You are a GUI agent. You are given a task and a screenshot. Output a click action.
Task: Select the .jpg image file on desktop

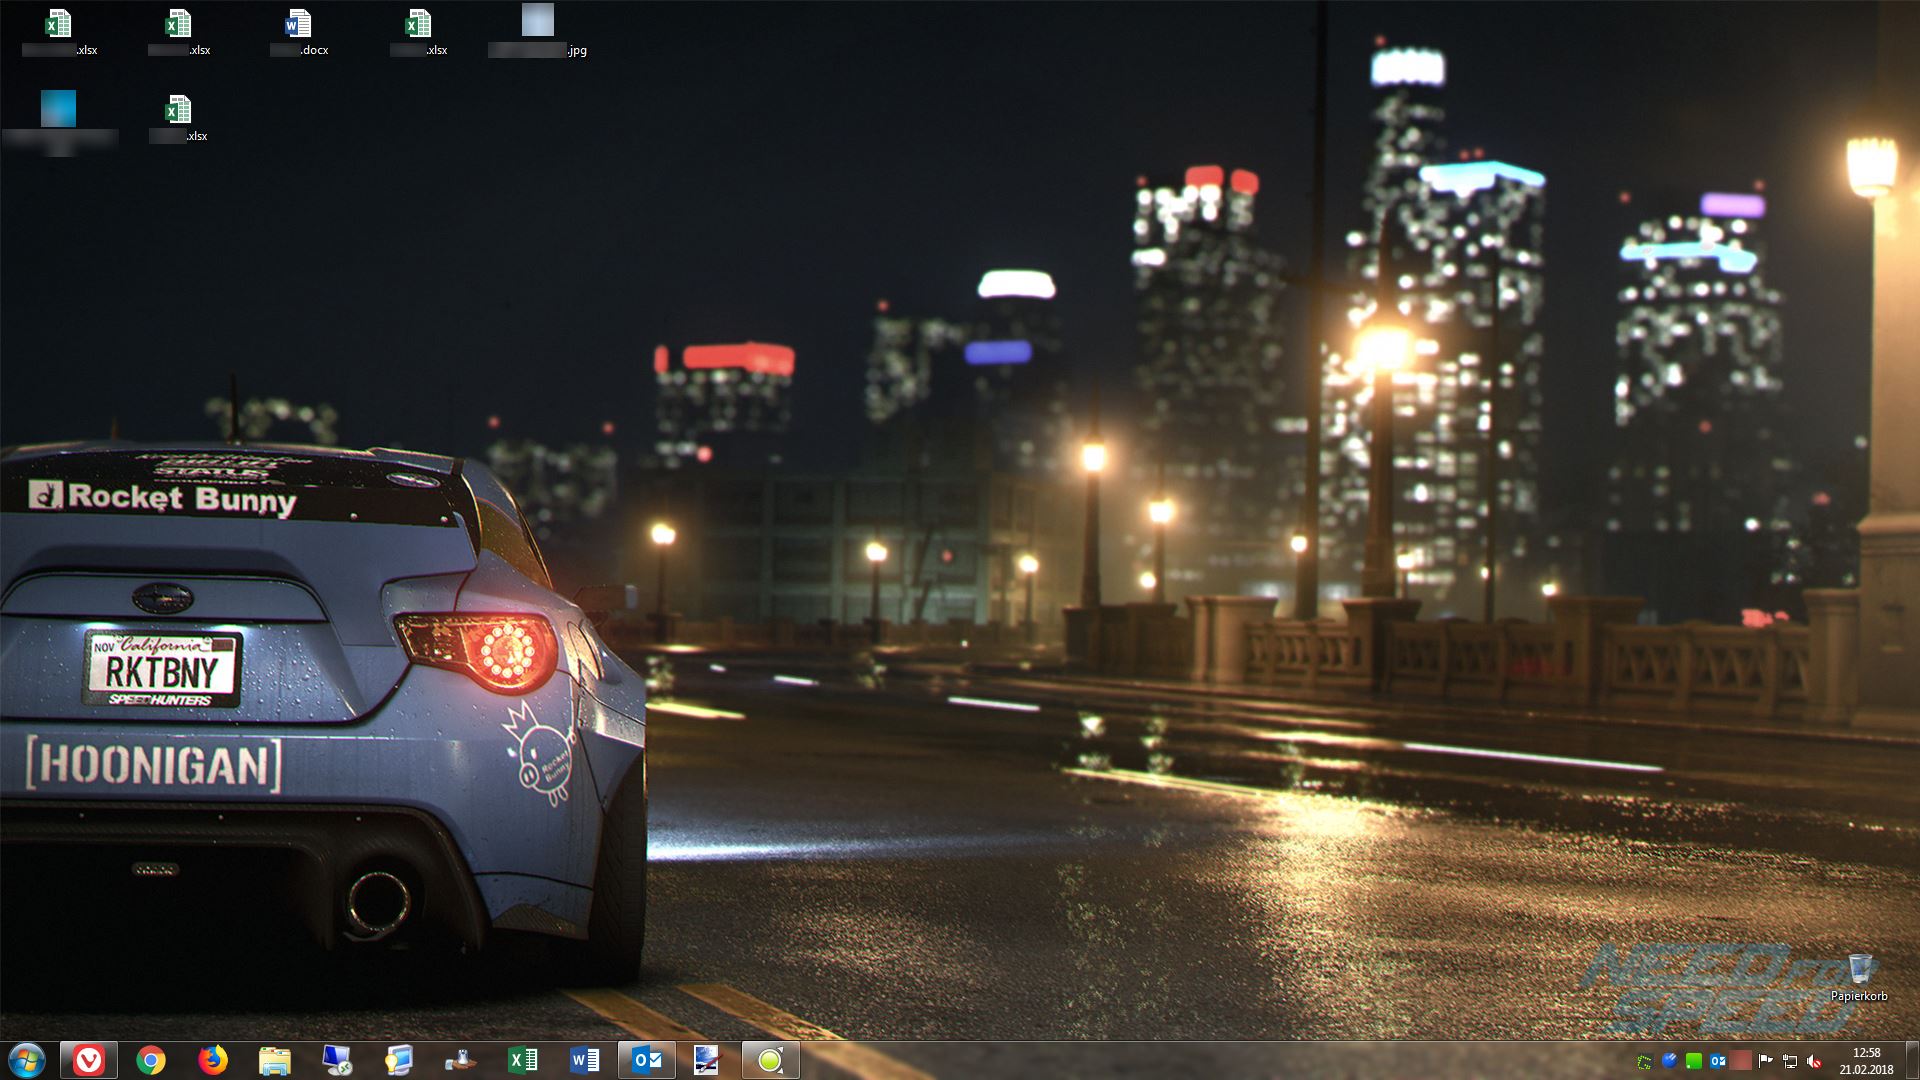(x=538, y=30)
